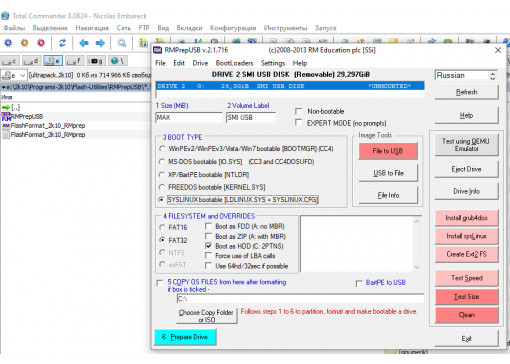Click the copy source path field C:\
Screen dimensions: 510x364
coord(300,299)
